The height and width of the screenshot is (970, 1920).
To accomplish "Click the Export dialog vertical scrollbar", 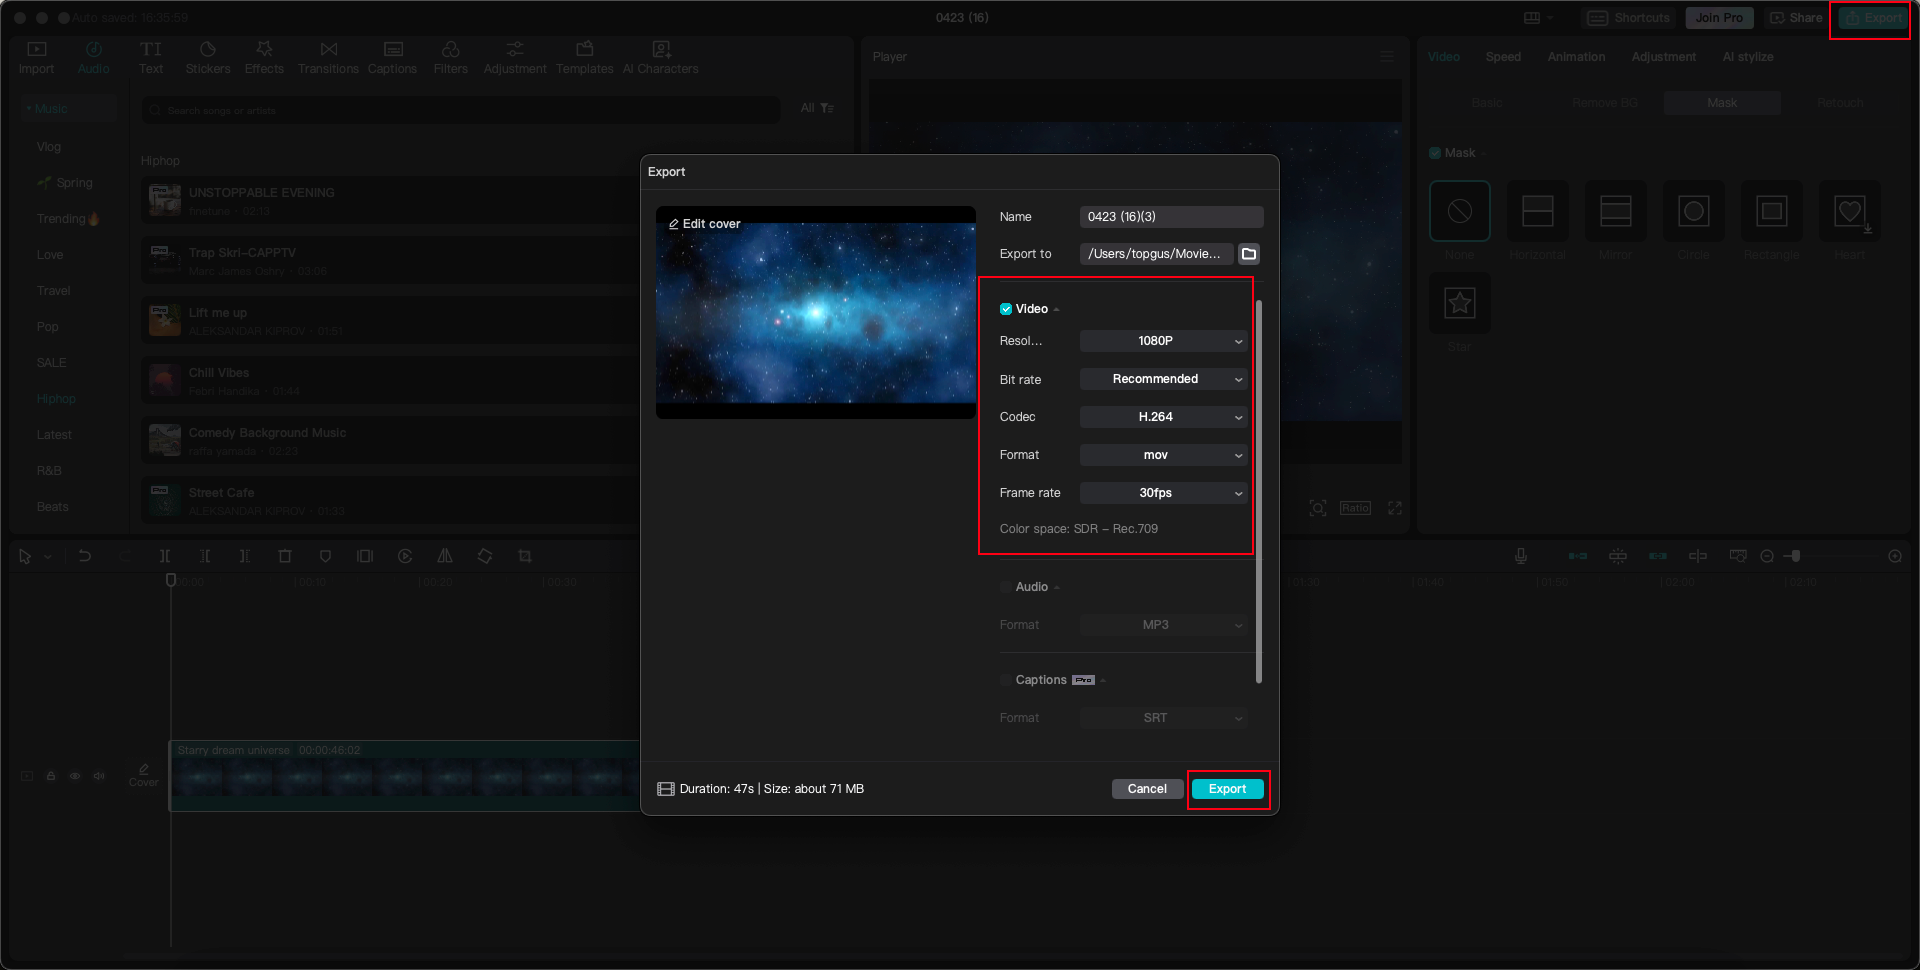I will point(1259,491).
